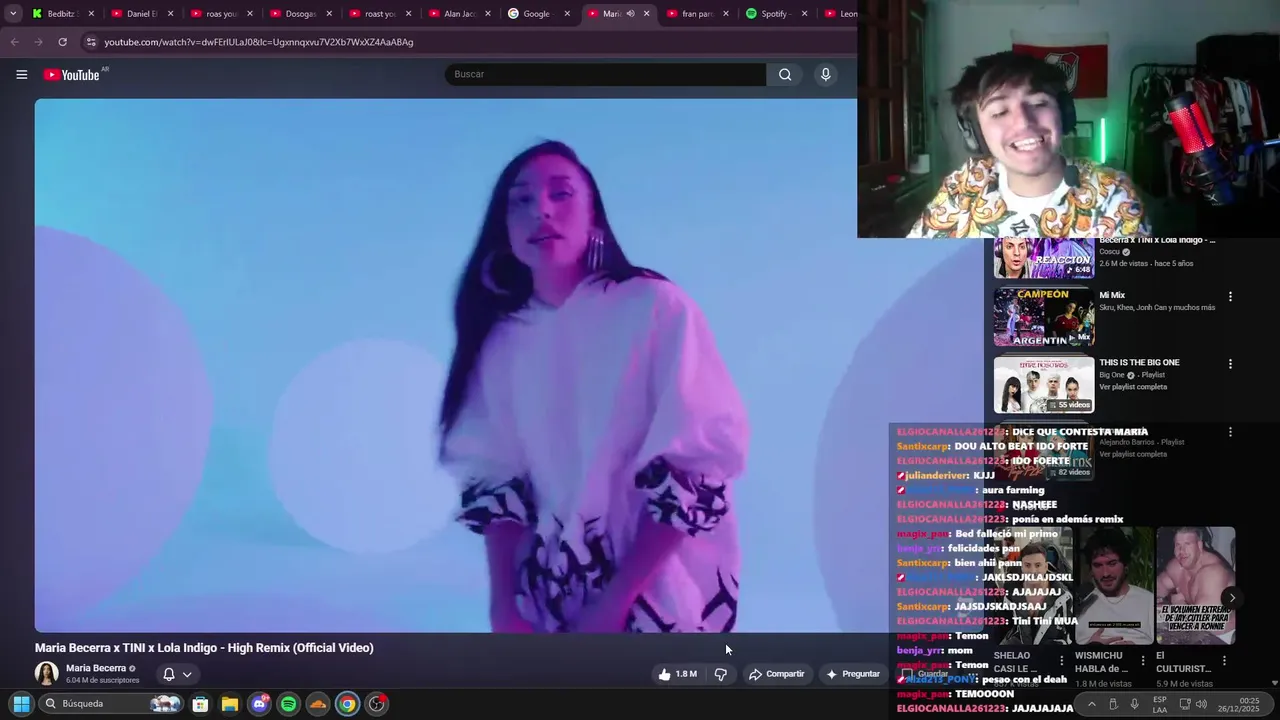Toggle subscription notification bell

pos(169,674)
